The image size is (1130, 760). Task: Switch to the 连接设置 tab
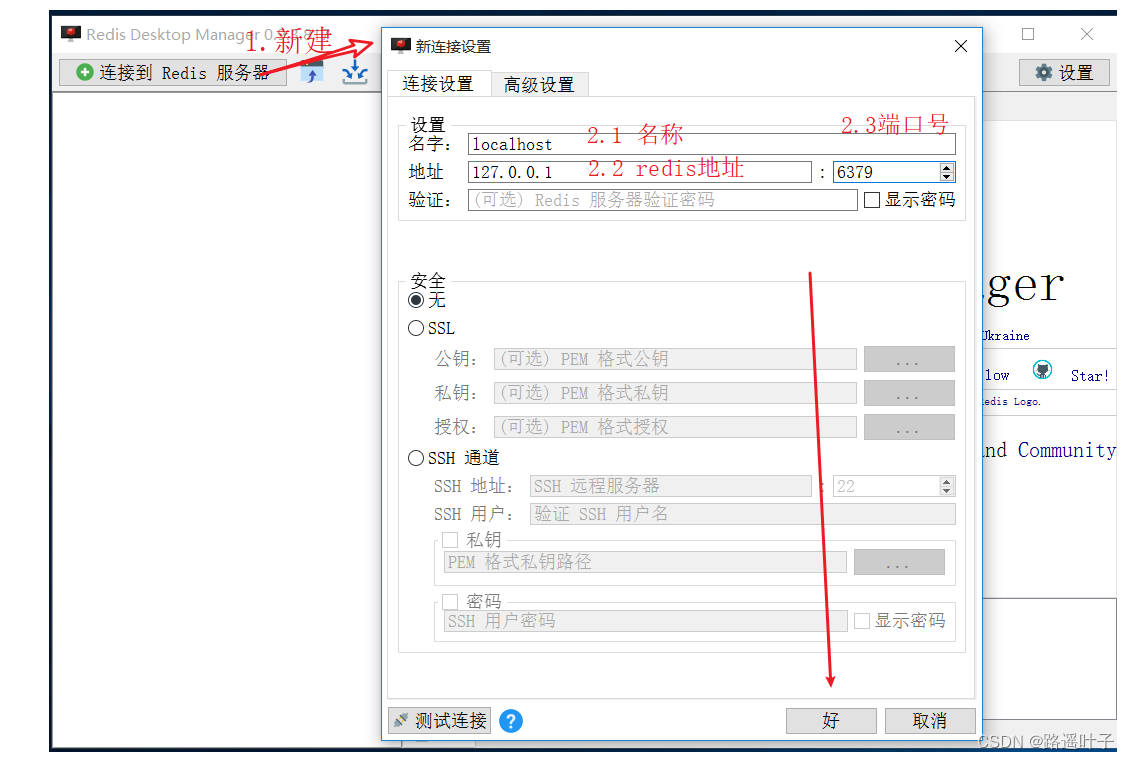(438, 84)
